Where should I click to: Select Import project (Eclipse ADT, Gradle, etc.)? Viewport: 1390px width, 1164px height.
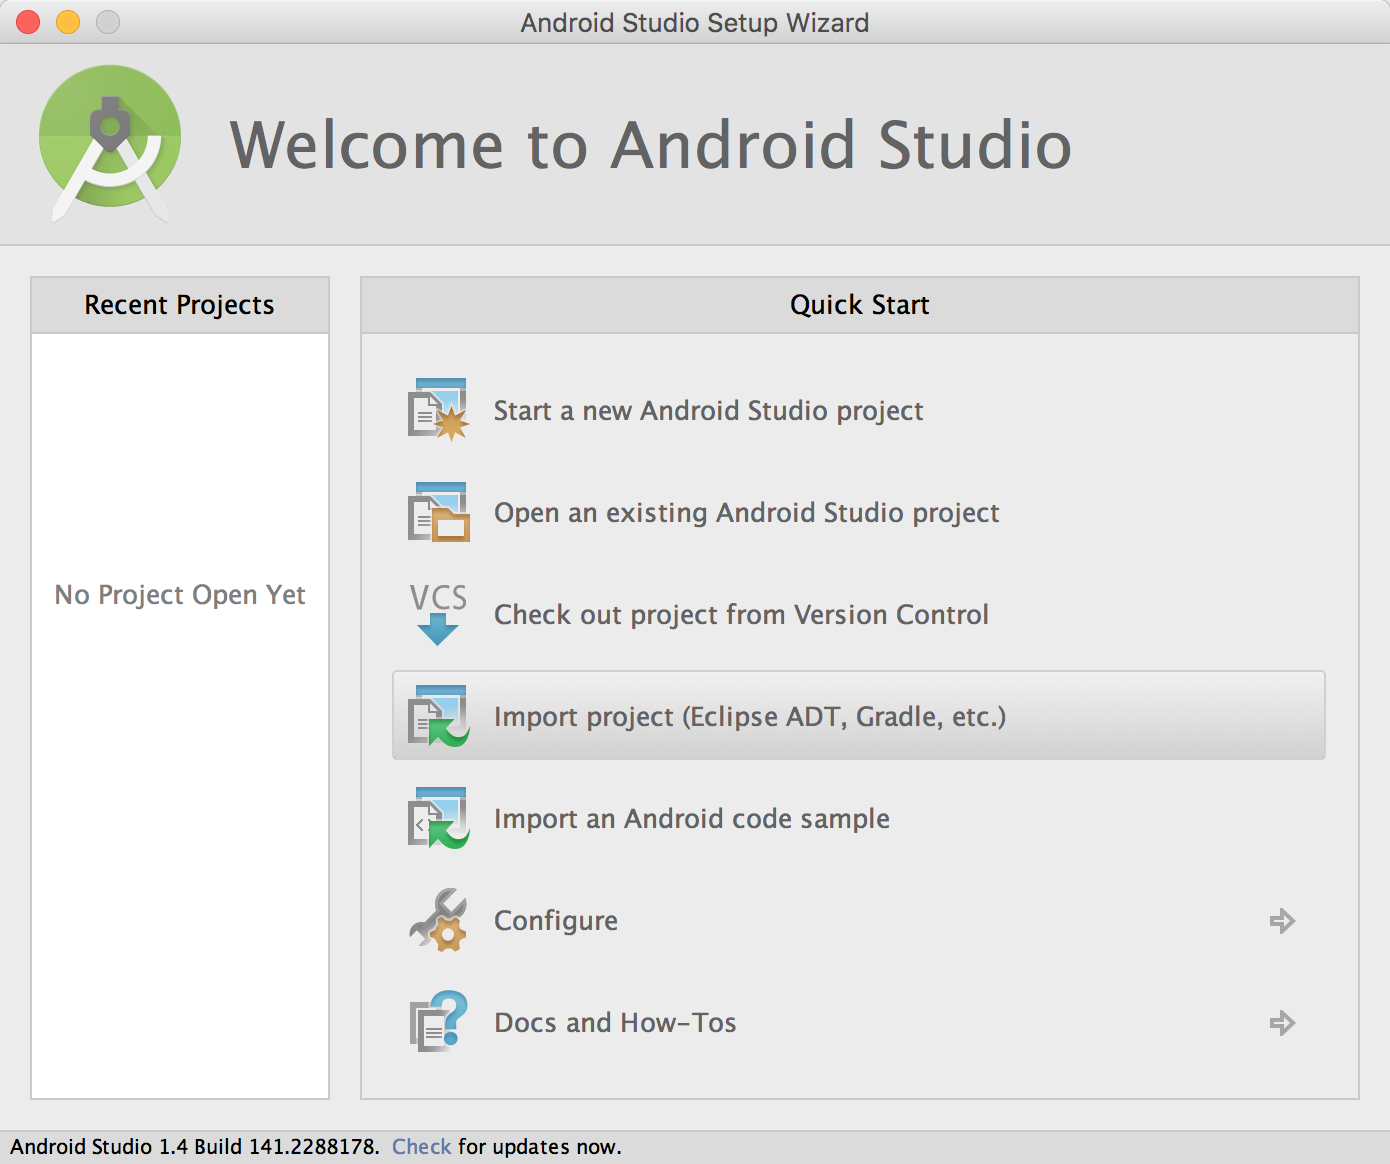click(859, 716)
